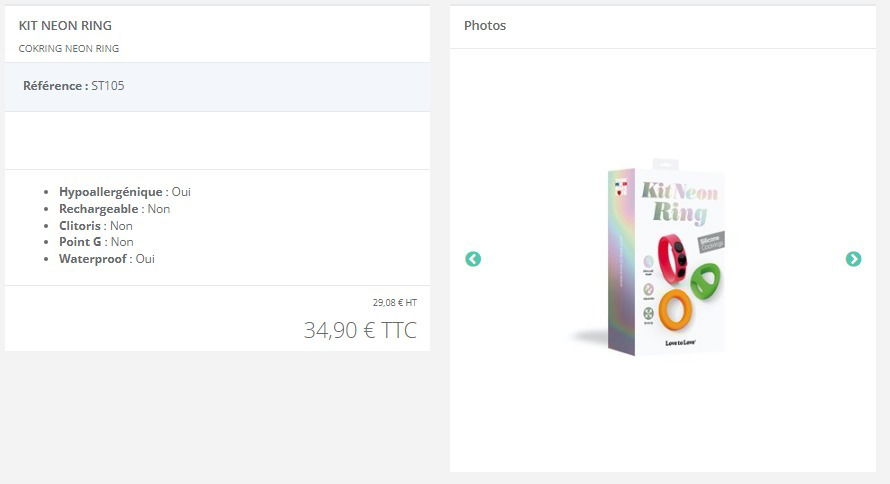Viewport: 890px width, 484px height.
Task: Click the Hypoallergénique attribute line
Action: 125,192
